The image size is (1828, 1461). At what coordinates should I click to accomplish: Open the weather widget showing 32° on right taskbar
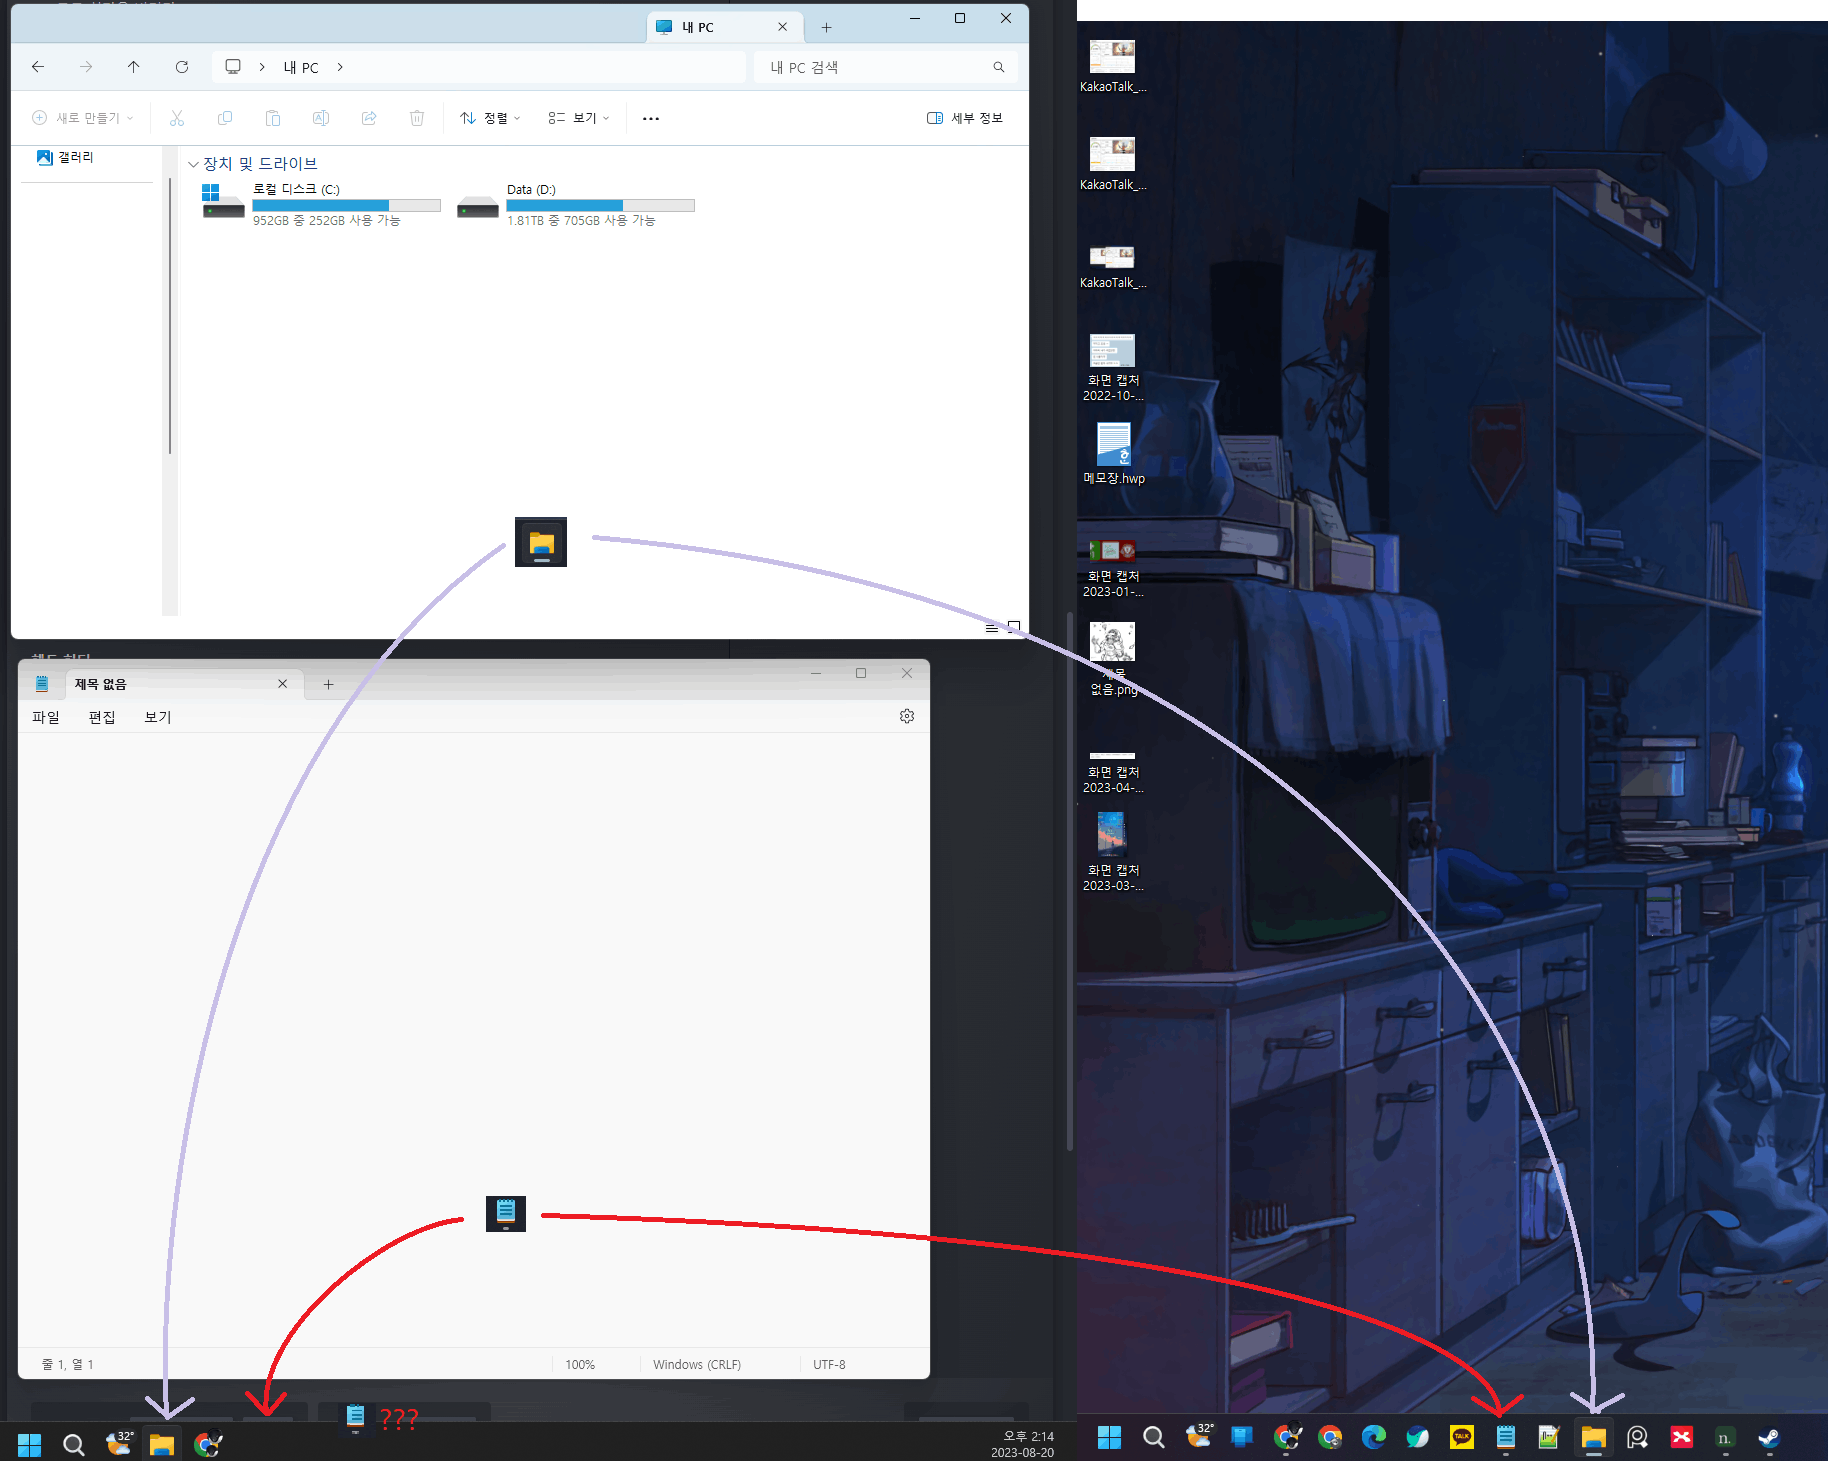coord(1199,1437)
